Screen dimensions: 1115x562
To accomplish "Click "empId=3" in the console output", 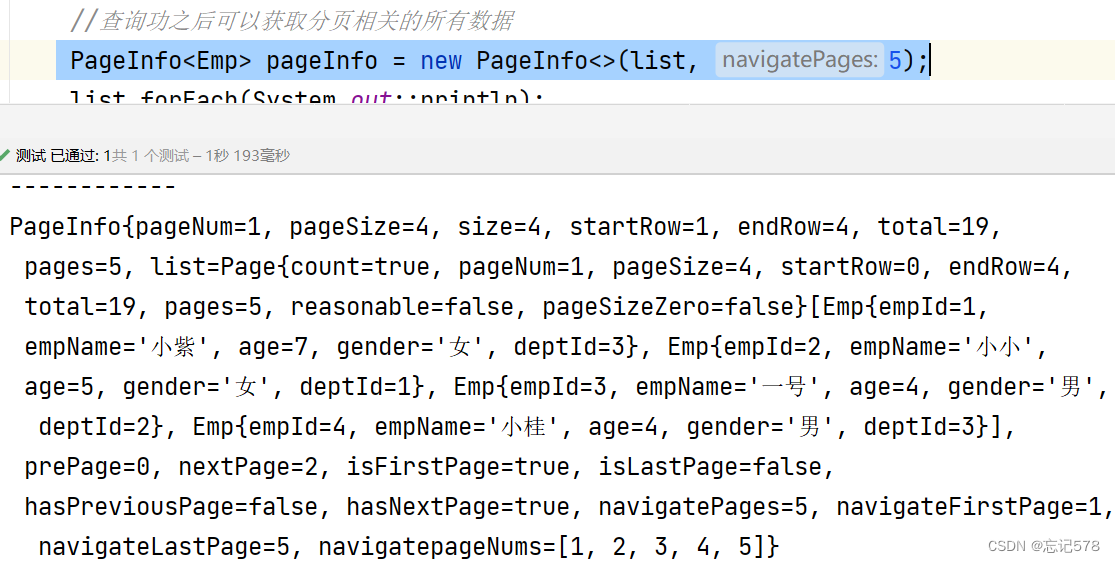I will (x=558, y=386).
